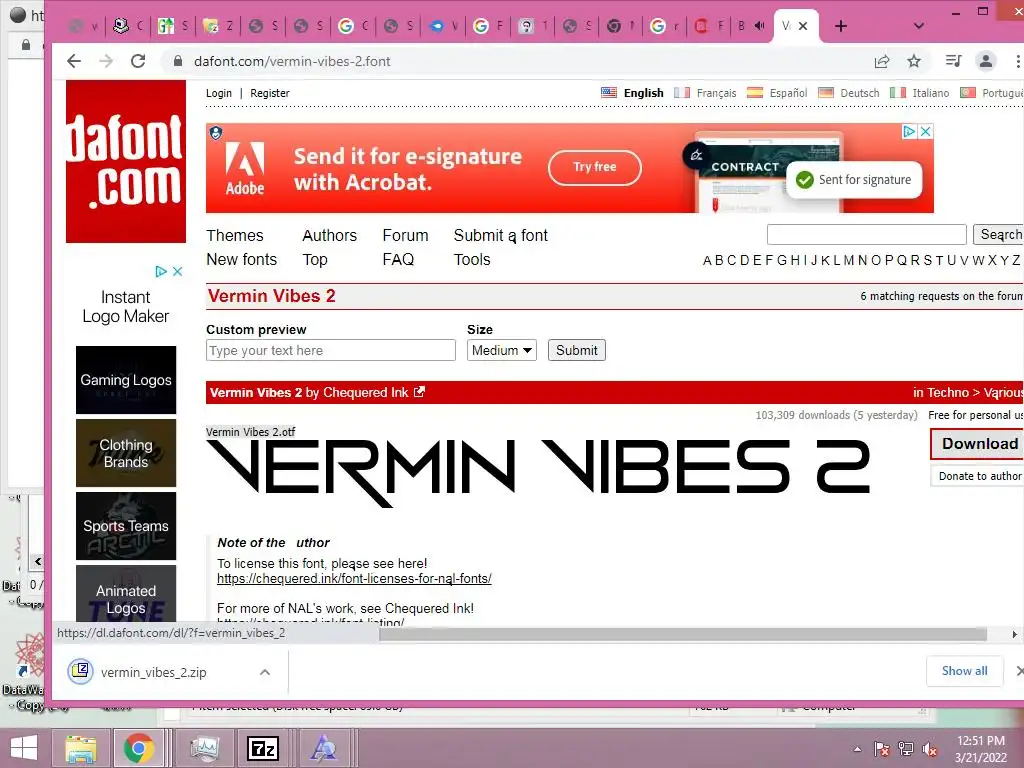Screen dimensions: 1024x768
Task: Open Clothing Brands ad thumbnail
Action: click(x=126, y=453)
